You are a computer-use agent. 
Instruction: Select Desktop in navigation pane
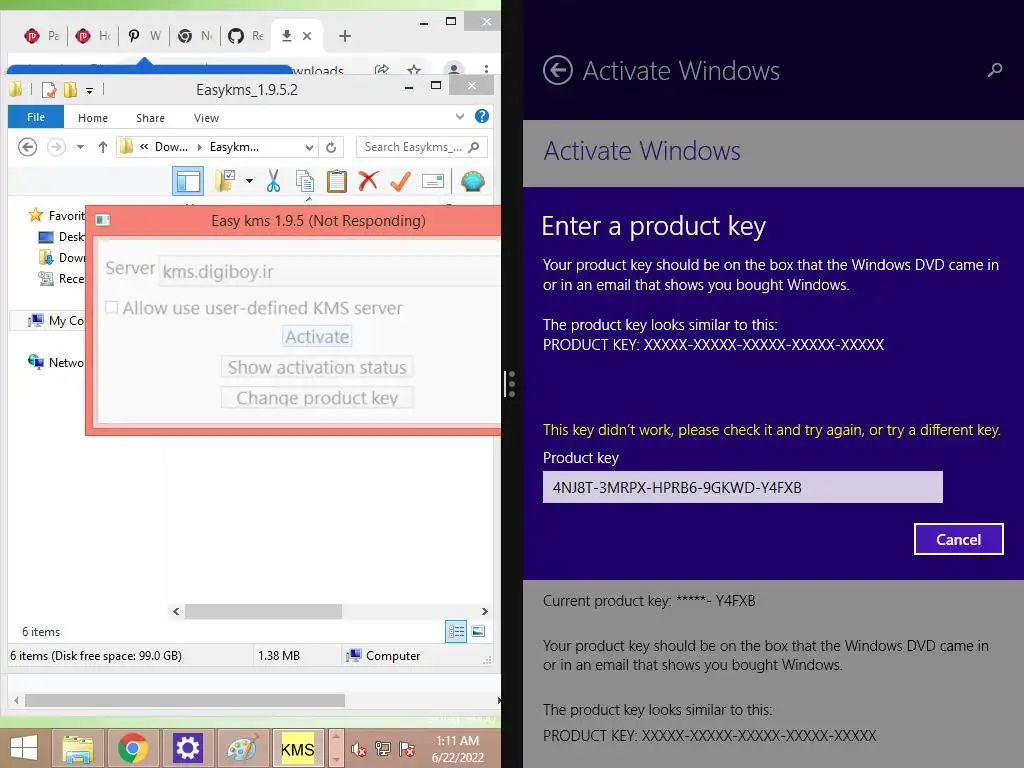[x=61, y=236]
